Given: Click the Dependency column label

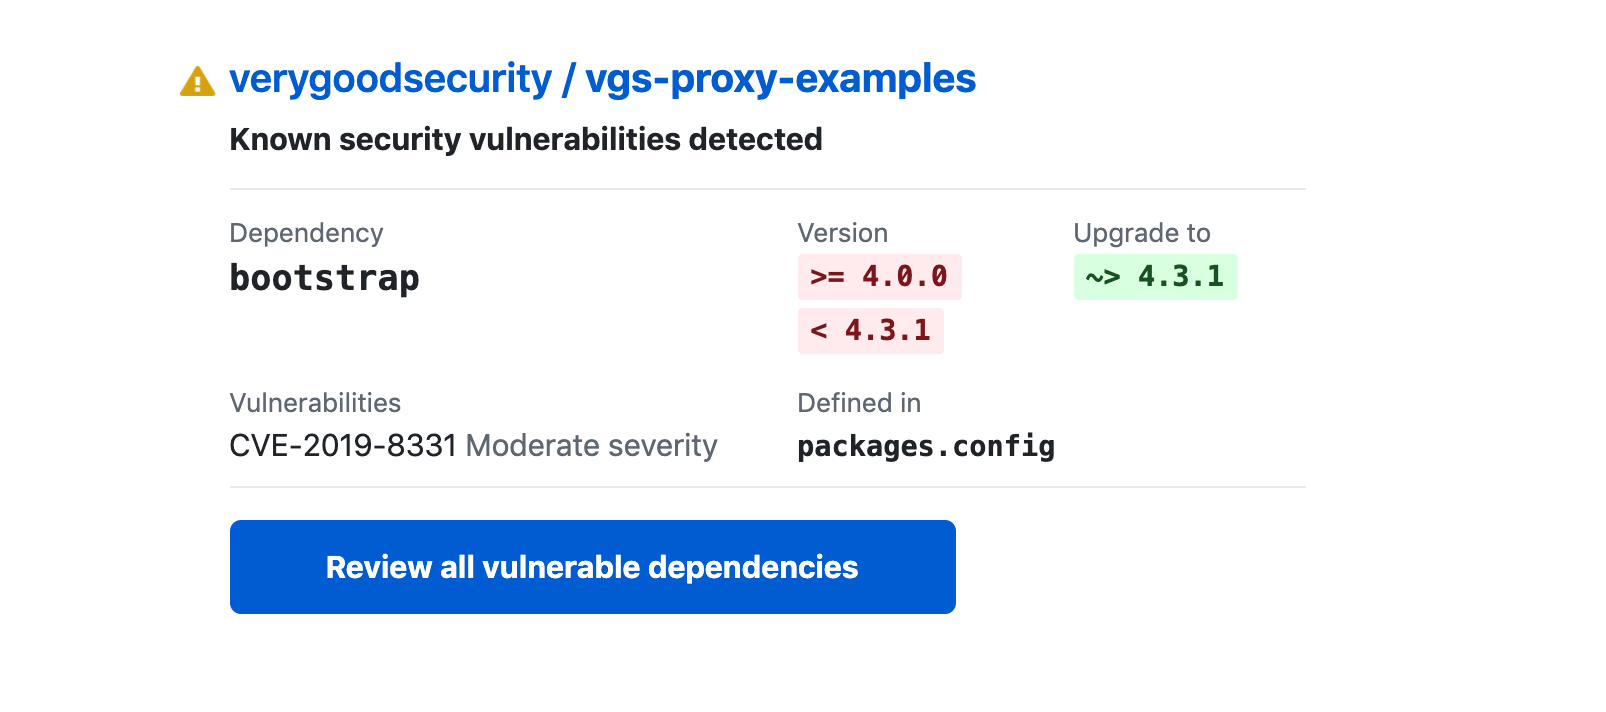Looking at the screenshot, I should coord(306,233).
